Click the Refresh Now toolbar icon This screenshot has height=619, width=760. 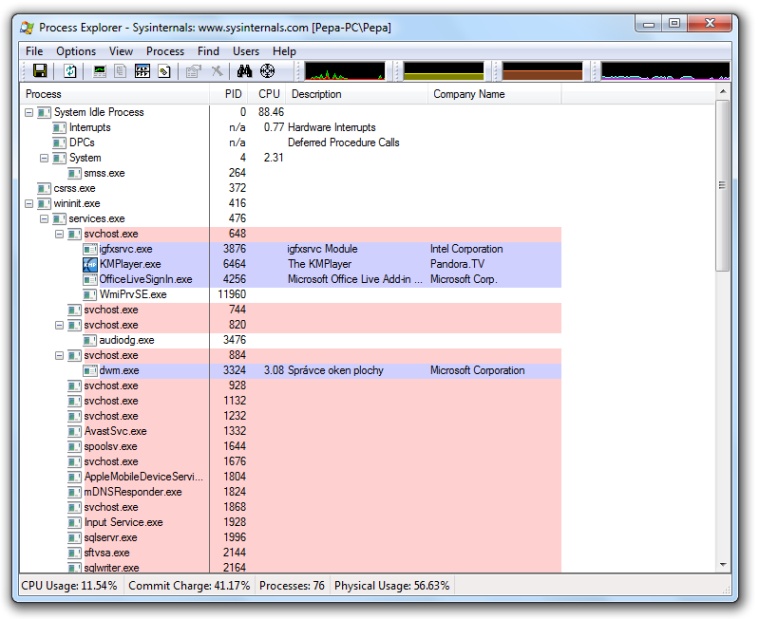70,71
